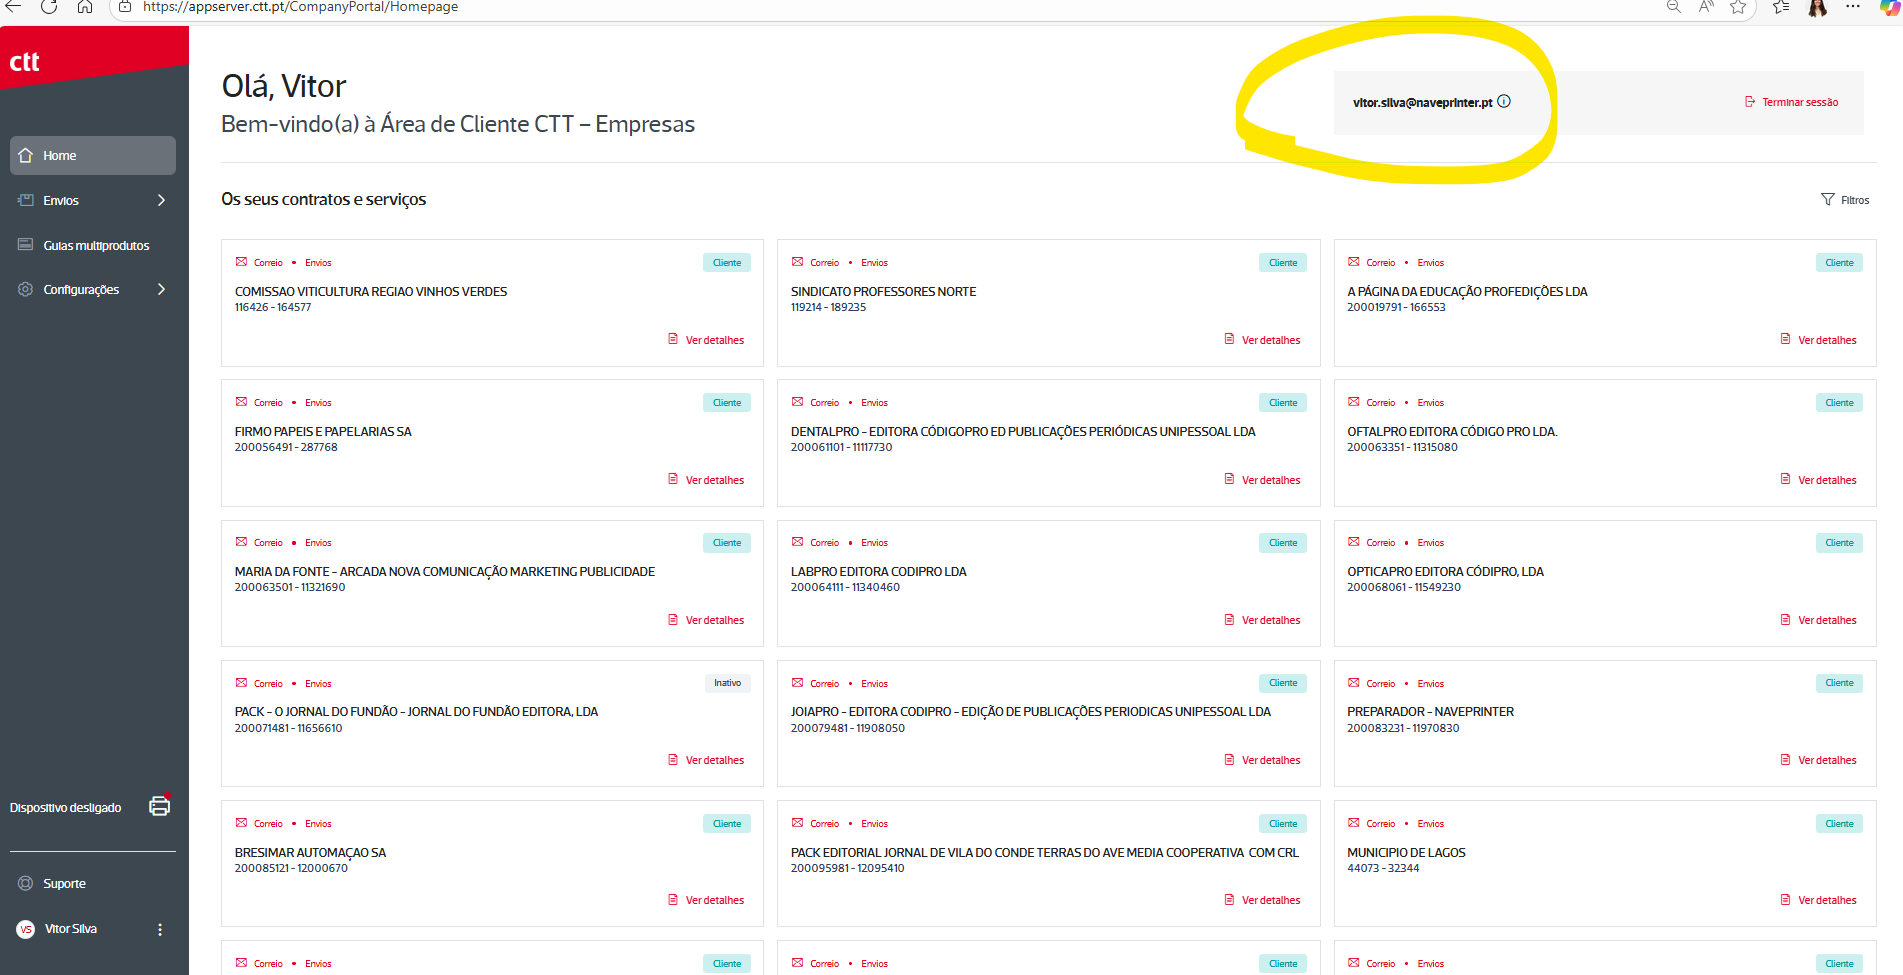Expand the Configurações submenu chevron
The width and height of the screenshot is (1903, 975).
(x=161, y=289)
